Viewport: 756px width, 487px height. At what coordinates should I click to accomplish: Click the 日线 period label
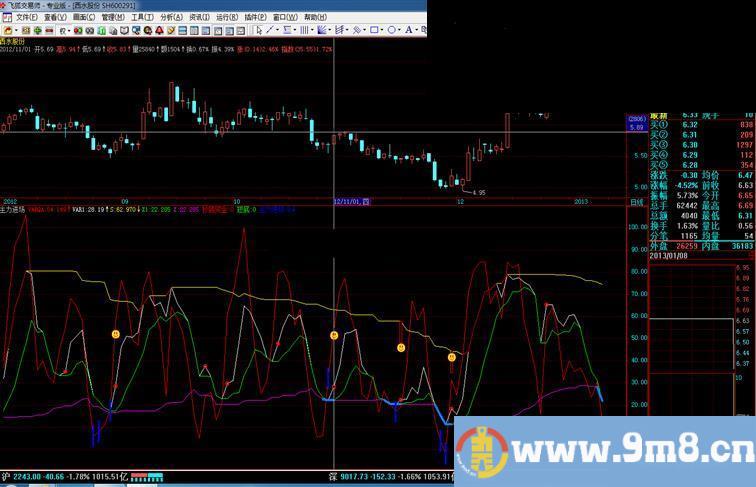tap(635, 202)
